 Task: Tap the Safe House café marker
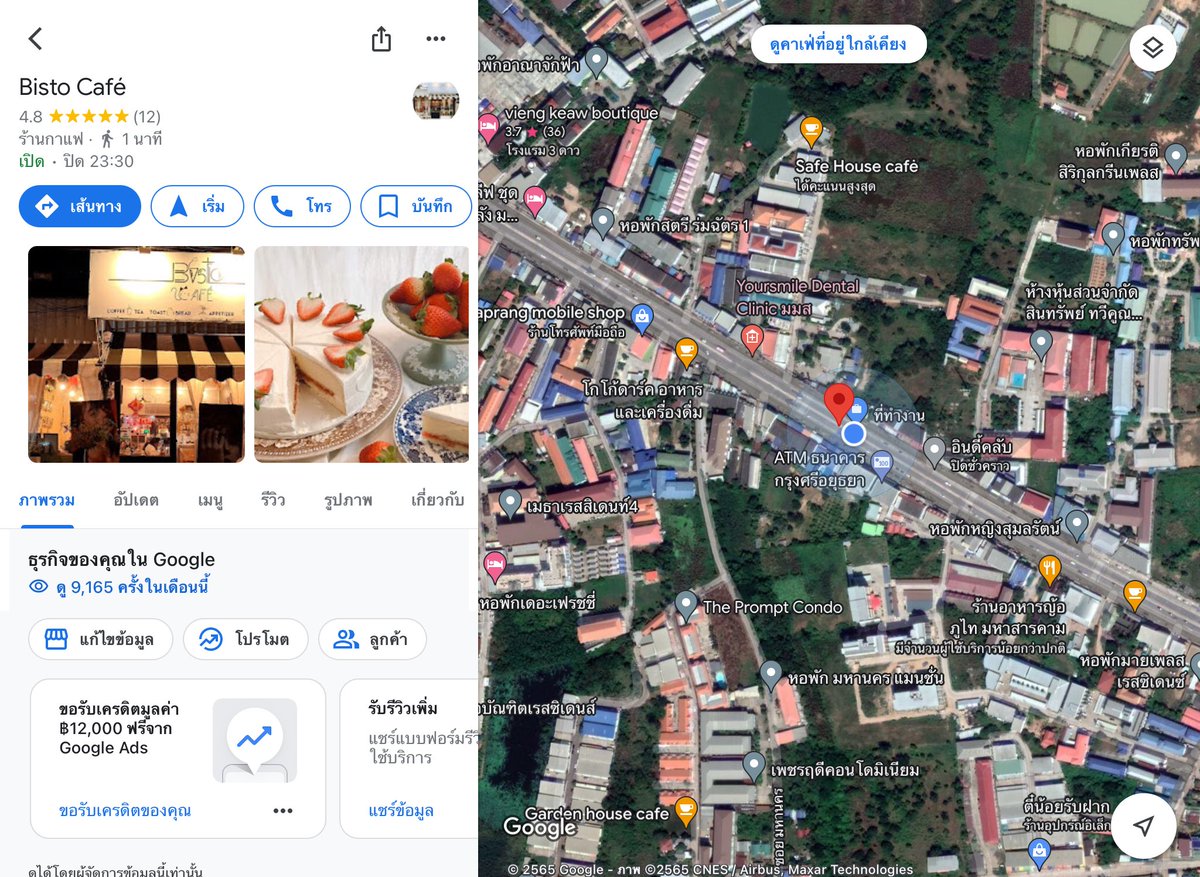tap(811, 130)
